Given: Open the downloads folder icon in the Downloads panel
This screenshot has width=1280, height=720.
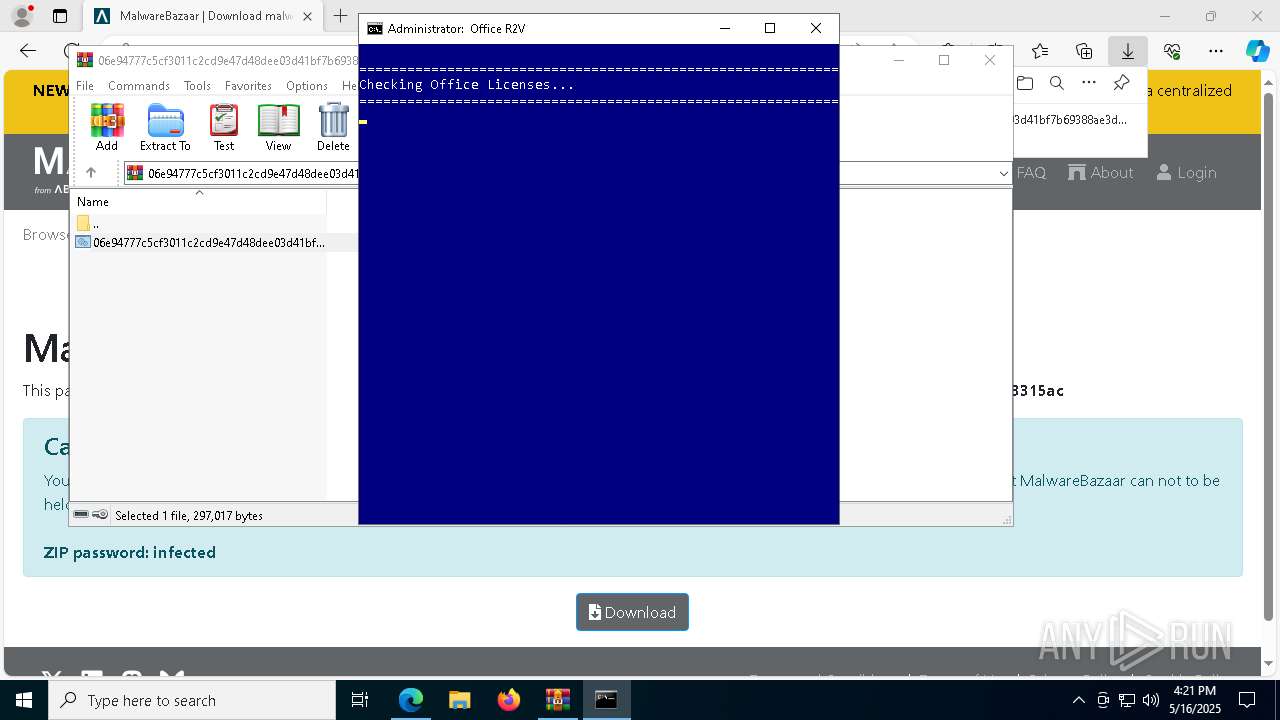Looking at the screenshot, I should [1025, 83].
